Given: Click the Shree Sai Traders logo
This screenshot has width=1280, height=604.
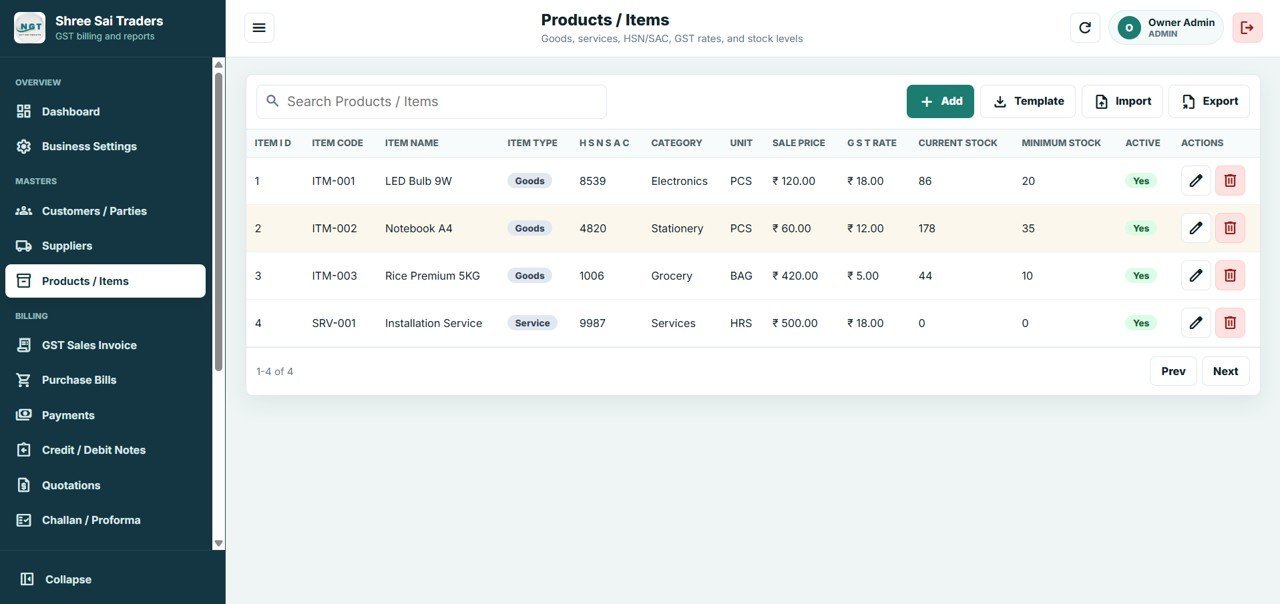Looking at the screenshot, I should point(30,28).
